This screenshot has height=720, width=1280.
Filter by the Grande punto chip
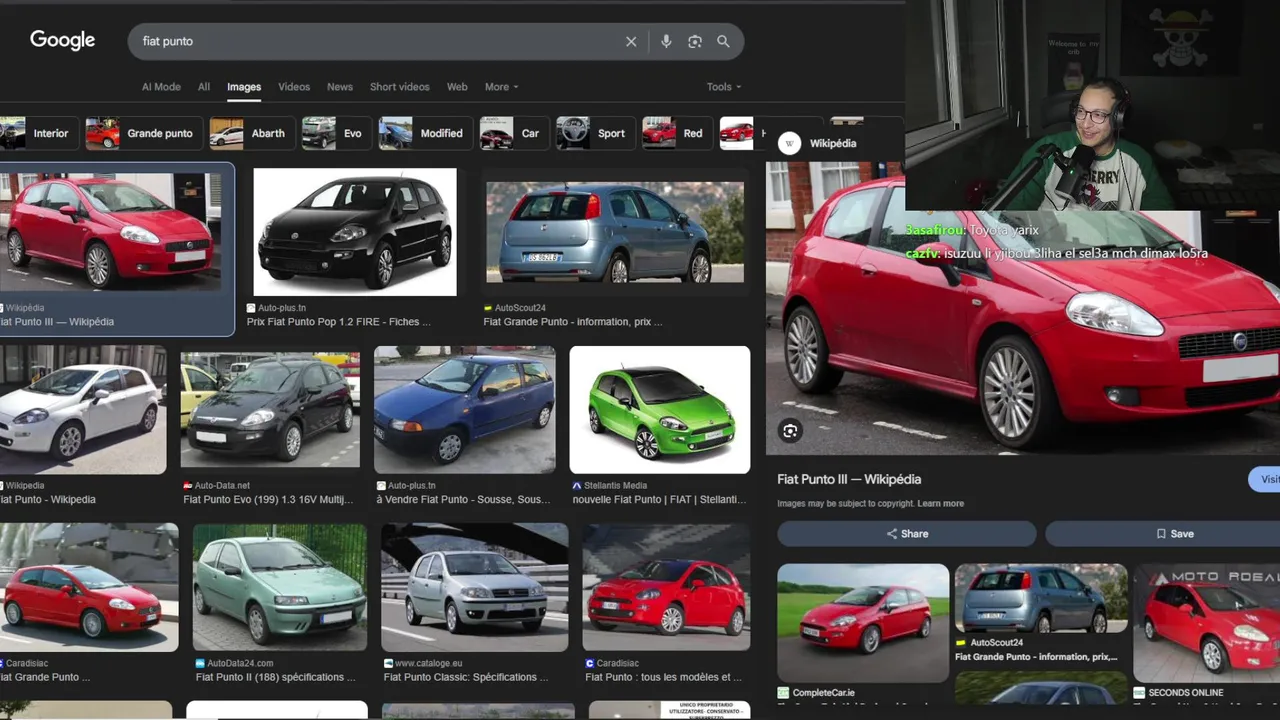(142, 133)
